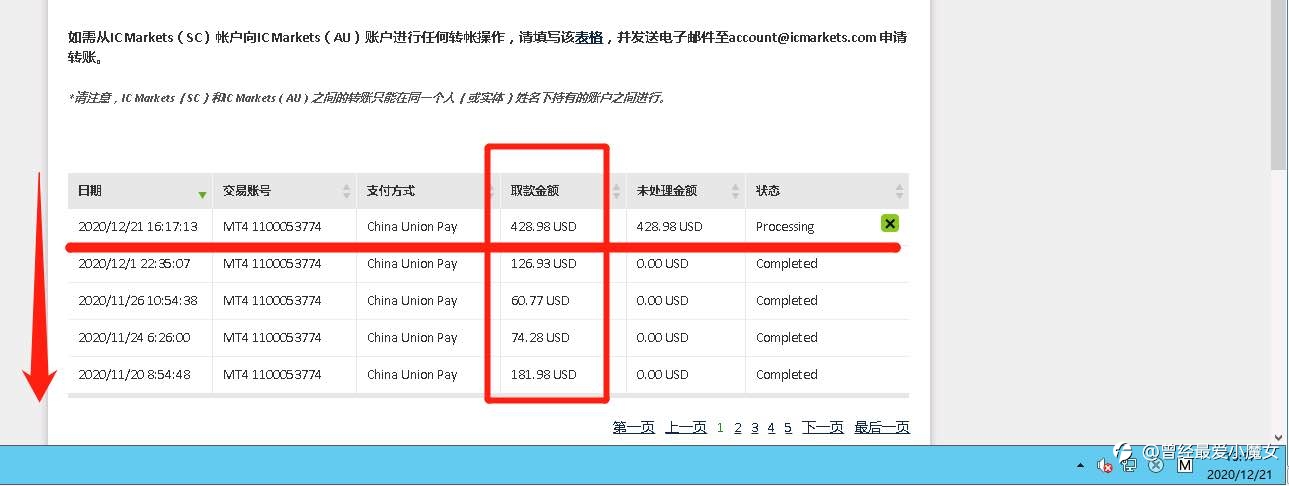The image size is (1289, 486).
Task: Go to 第一页 of withdrawal history
Action: click(x=634, y=427)
